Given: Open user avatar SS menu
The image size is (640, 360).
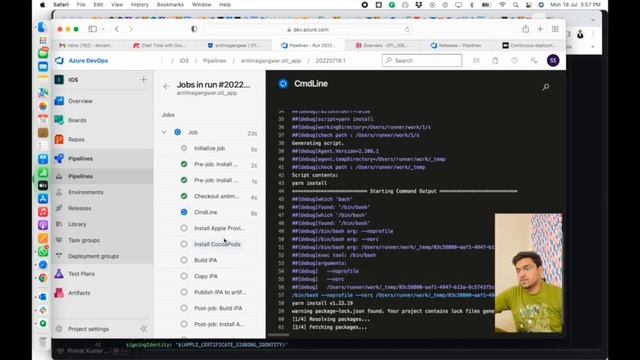Looking at the screenshot, I should click(553, 60).
